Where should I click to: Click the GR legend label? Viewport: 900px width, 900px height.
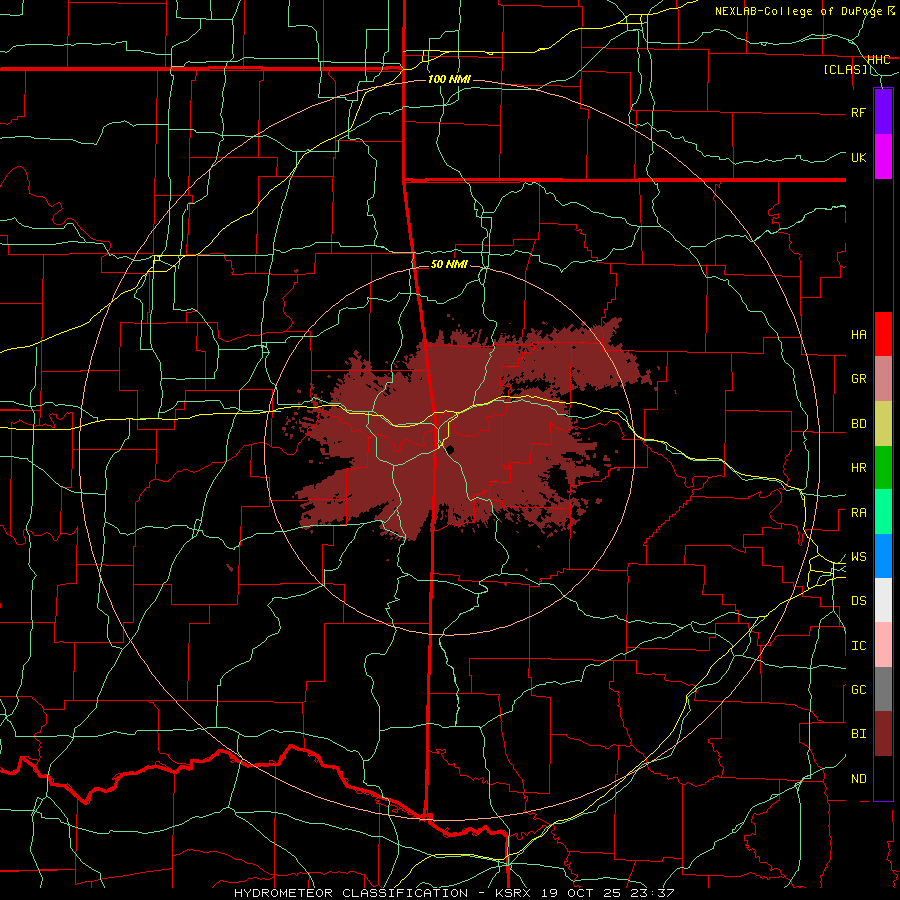pos(859,379)
